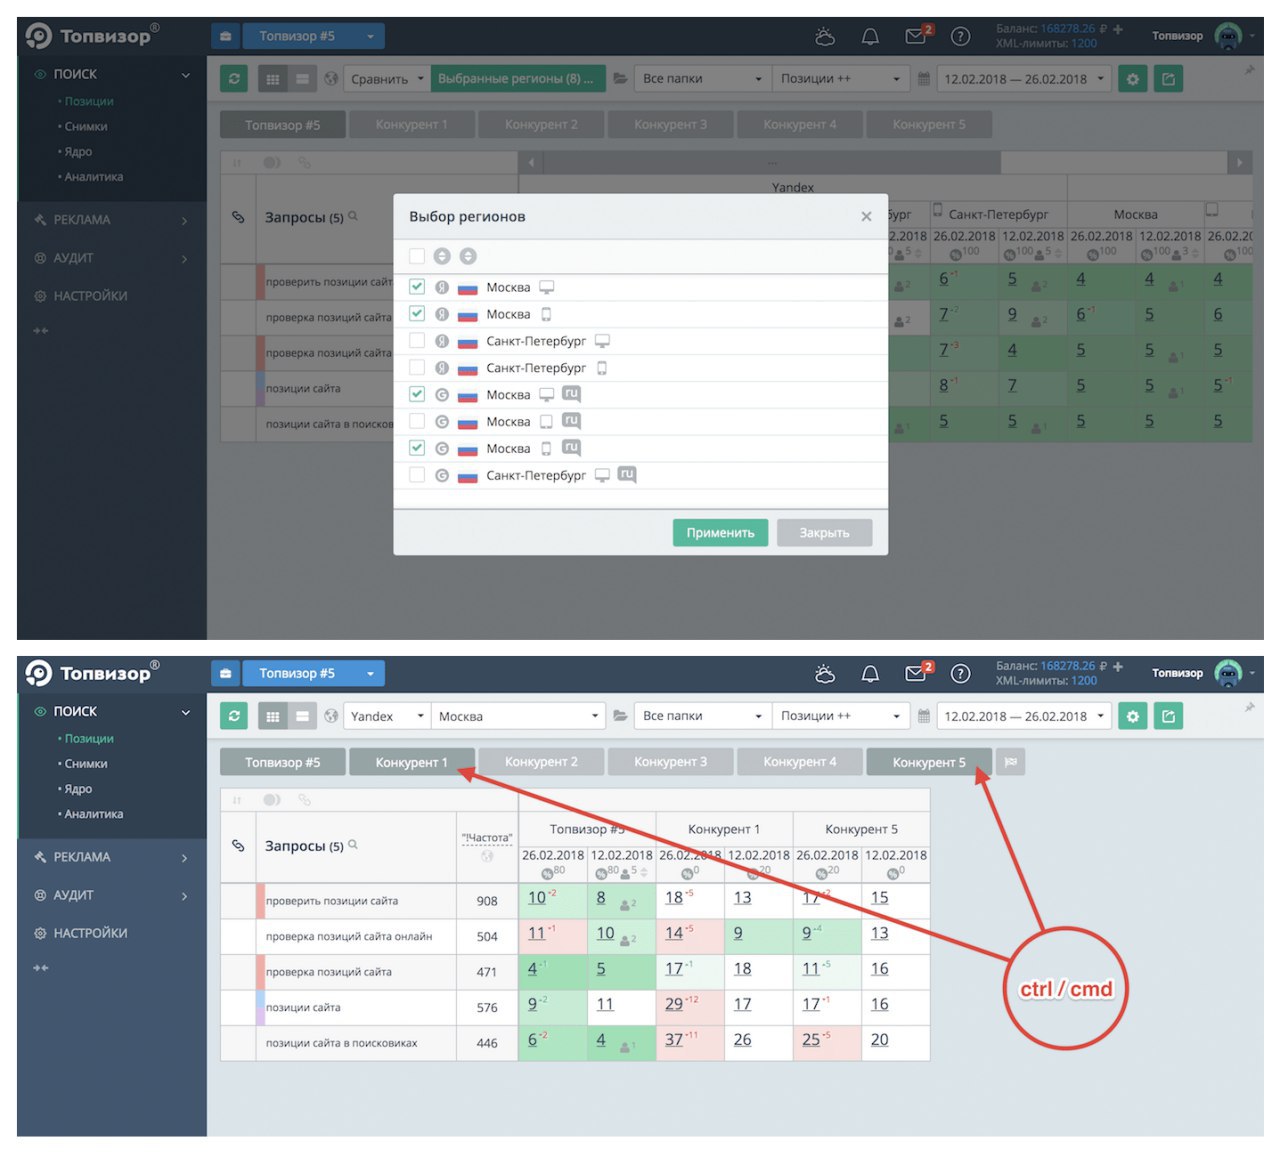Uncheck the Yandex Москва desktop region checkbox

coord(417,287)
